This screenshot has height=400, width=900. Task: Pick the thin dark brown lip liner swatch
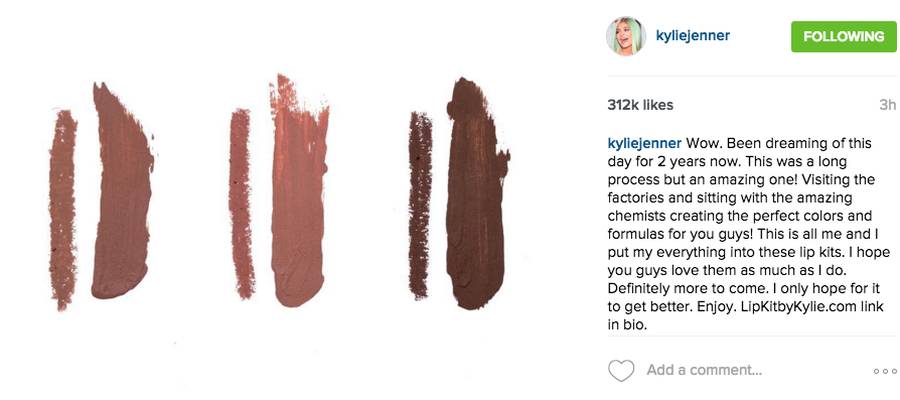coord(420,205)
